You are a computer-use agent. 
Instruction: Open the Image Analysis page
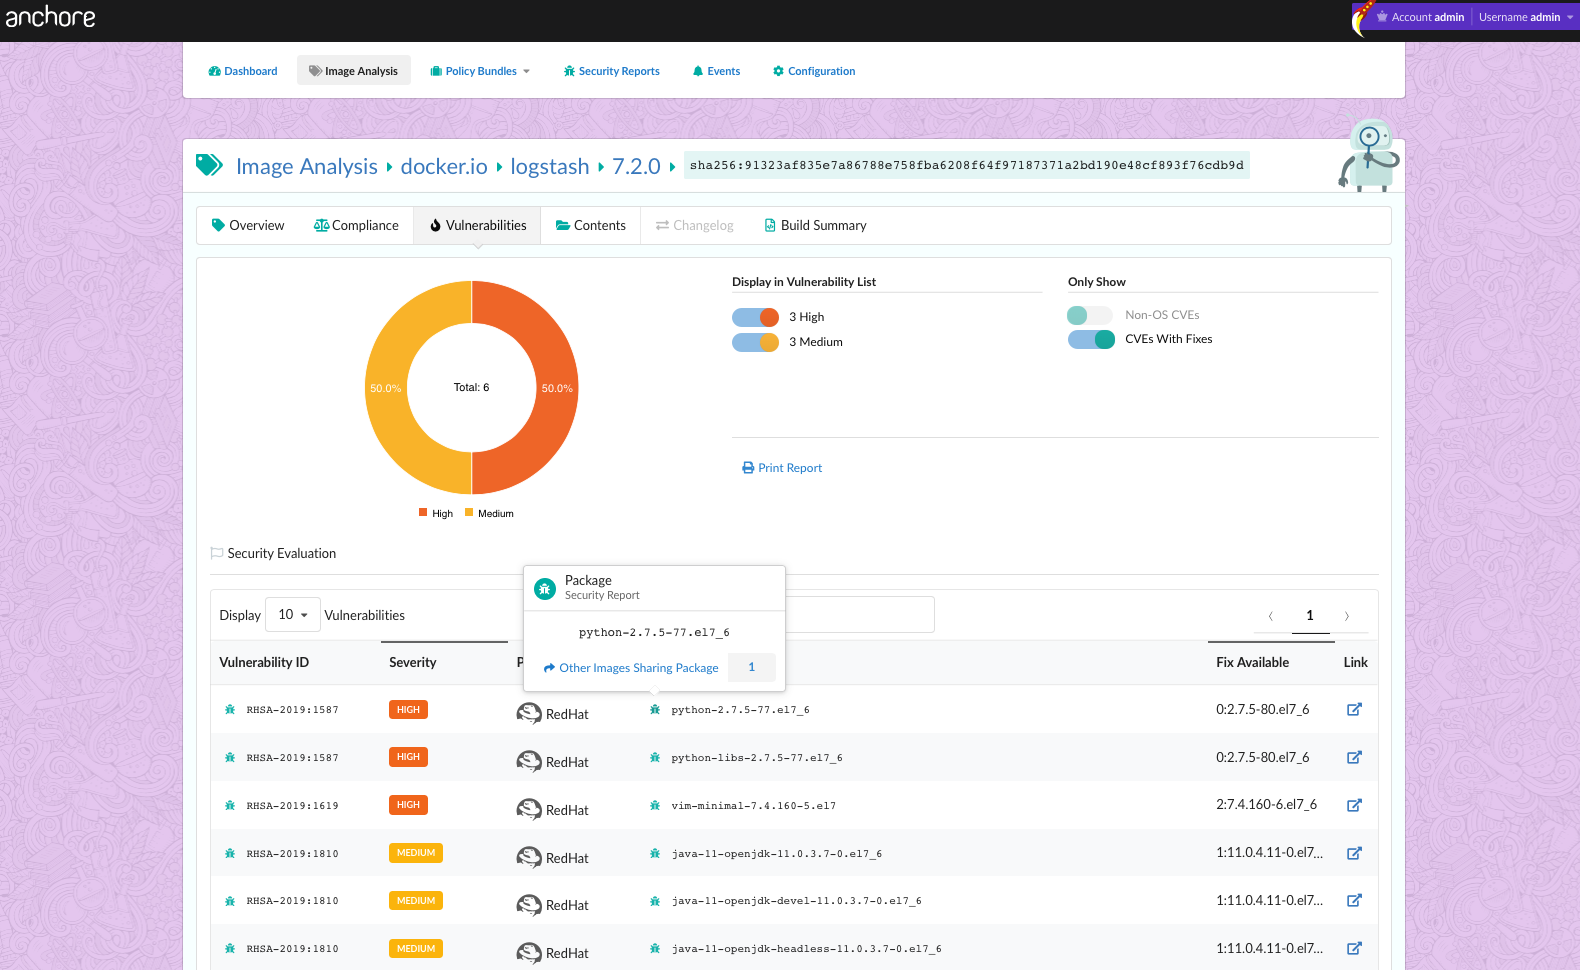[354, 71]
